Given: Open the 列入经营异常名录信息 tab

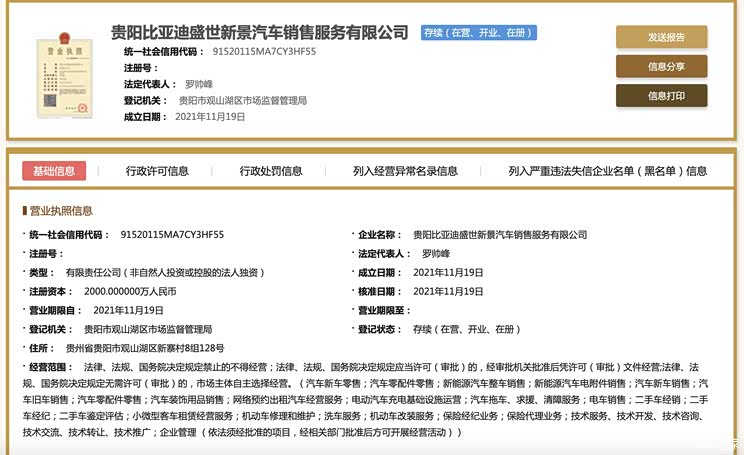Looking at the screenshot, I should coord(405,171).
